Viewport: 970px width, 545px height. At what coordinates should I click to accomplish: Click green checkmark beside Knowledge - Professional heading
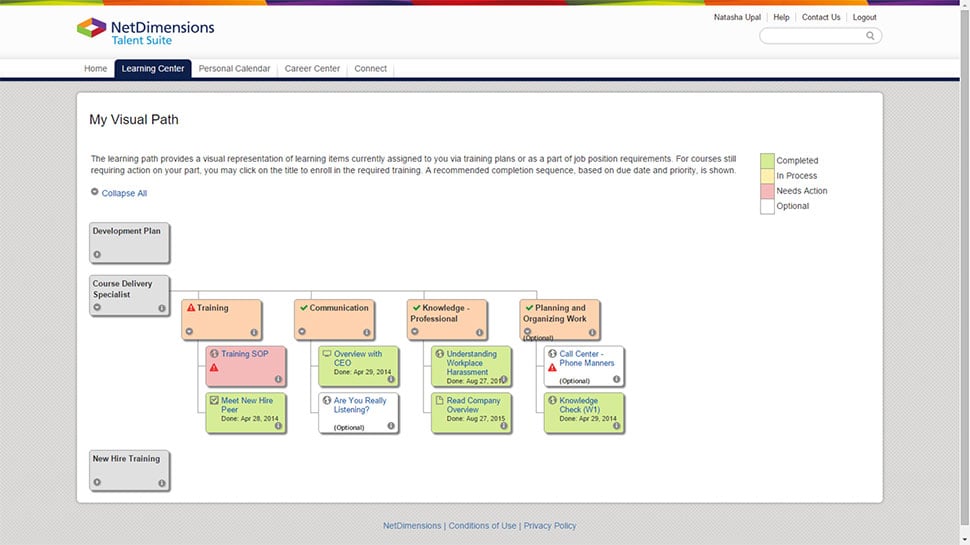(x=416, y=307)
